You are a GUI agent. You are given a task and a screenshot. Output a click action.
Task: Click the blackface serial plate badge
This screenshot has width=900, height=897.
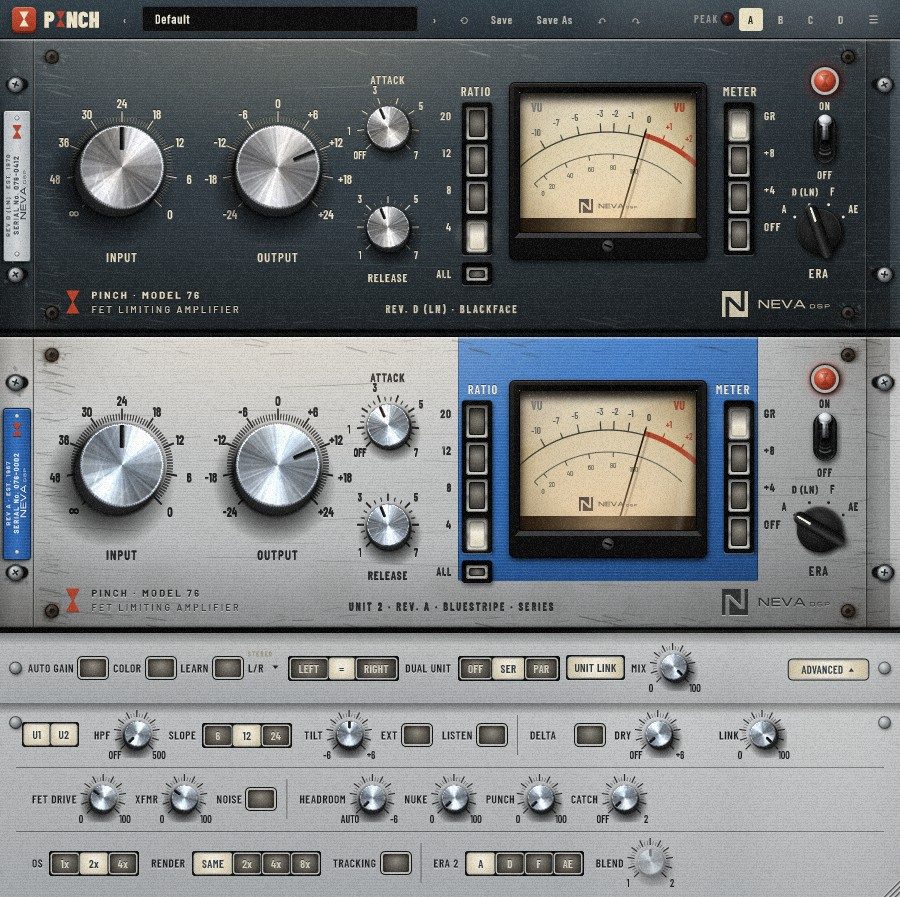pos(18,186)
